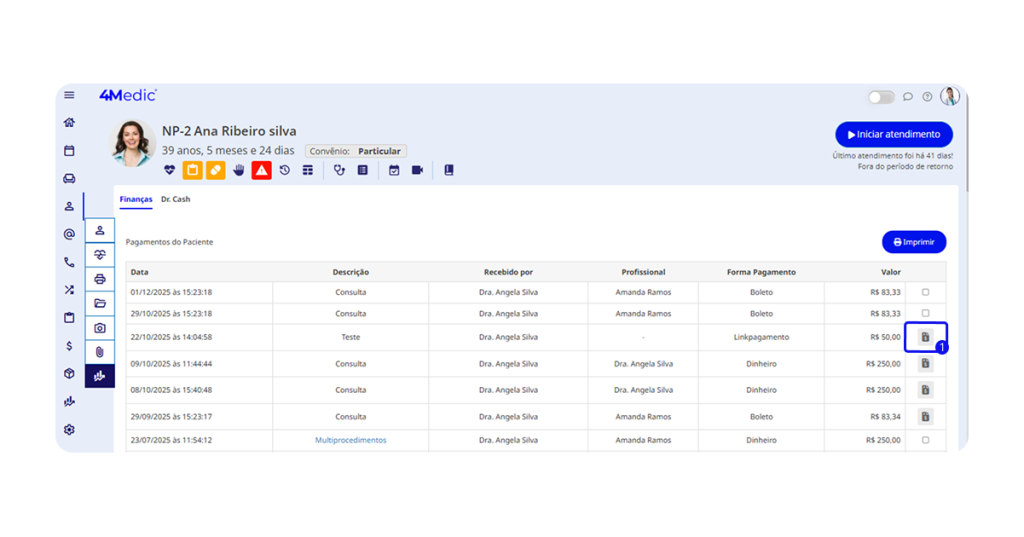Switch to the Dr. Cash tab
The image size is (1024, 537).
[175, 200]
